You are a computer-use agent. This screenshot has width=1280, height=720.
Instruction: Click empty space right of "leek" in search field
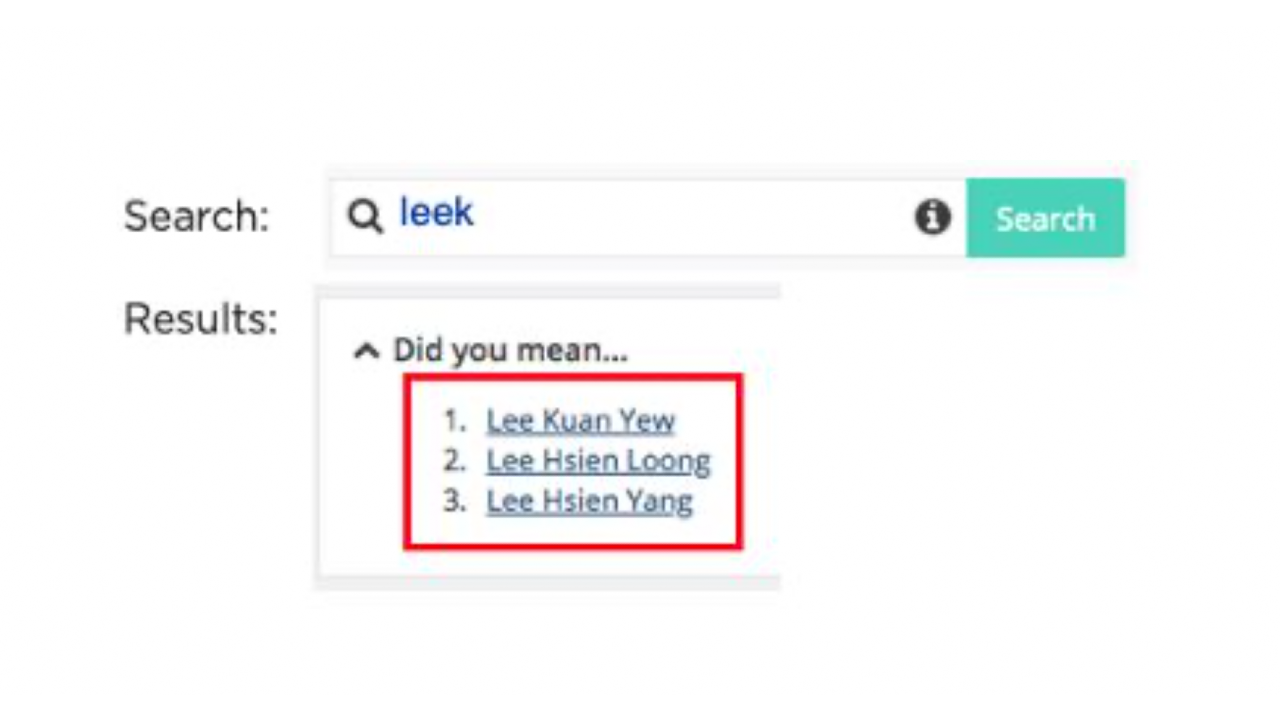[690, 218]
